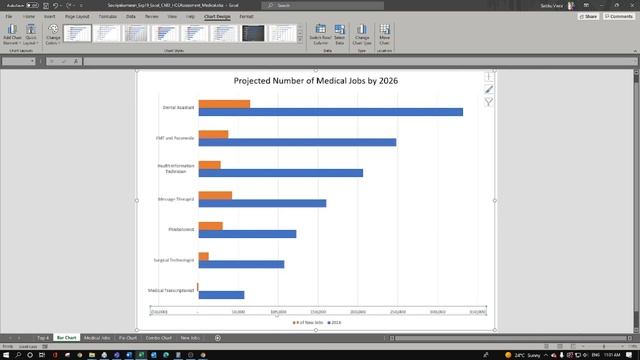Image resolution: width=640 pixels, height=360 pixels.
Task: Click the chart legend
Action: pos(316,322)
